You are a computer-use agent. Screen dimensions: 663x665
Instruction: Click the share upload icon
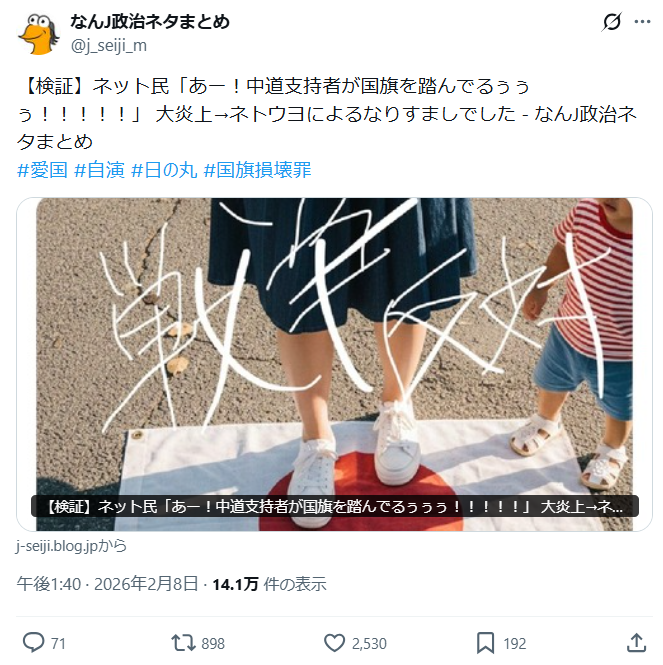pyautogui.click(x=636, y=643)
